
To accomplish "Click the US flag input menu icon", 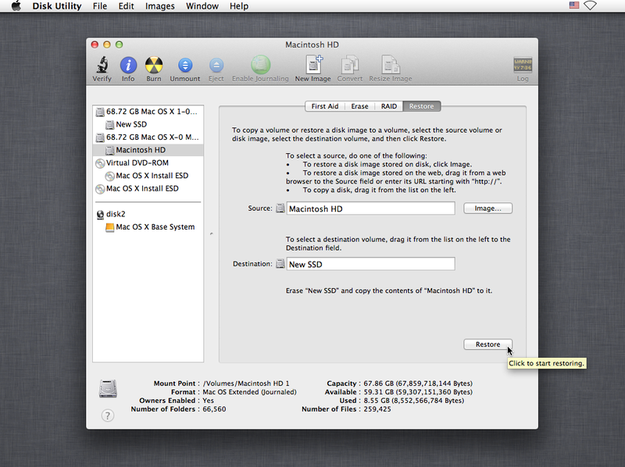I will [574, 6].
